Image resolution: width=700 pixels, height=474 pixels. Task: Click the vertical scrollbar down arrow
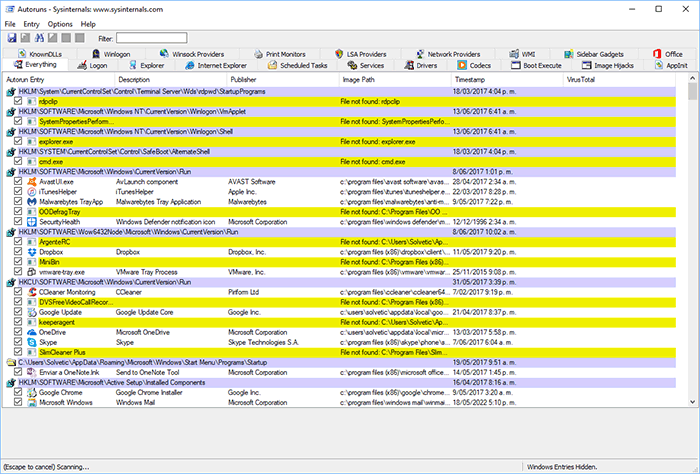tap(693, 401)
